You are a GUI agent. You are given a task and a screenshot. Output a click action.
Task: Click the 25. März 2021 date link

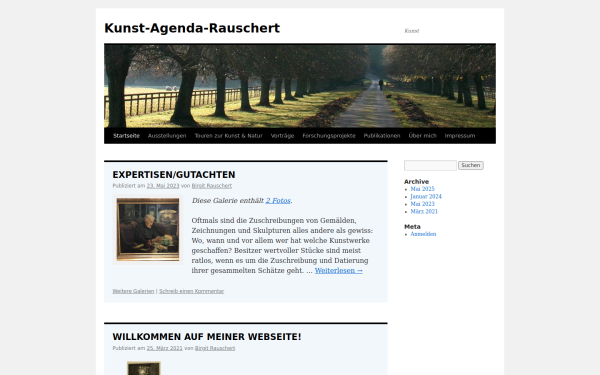(165, 349)
